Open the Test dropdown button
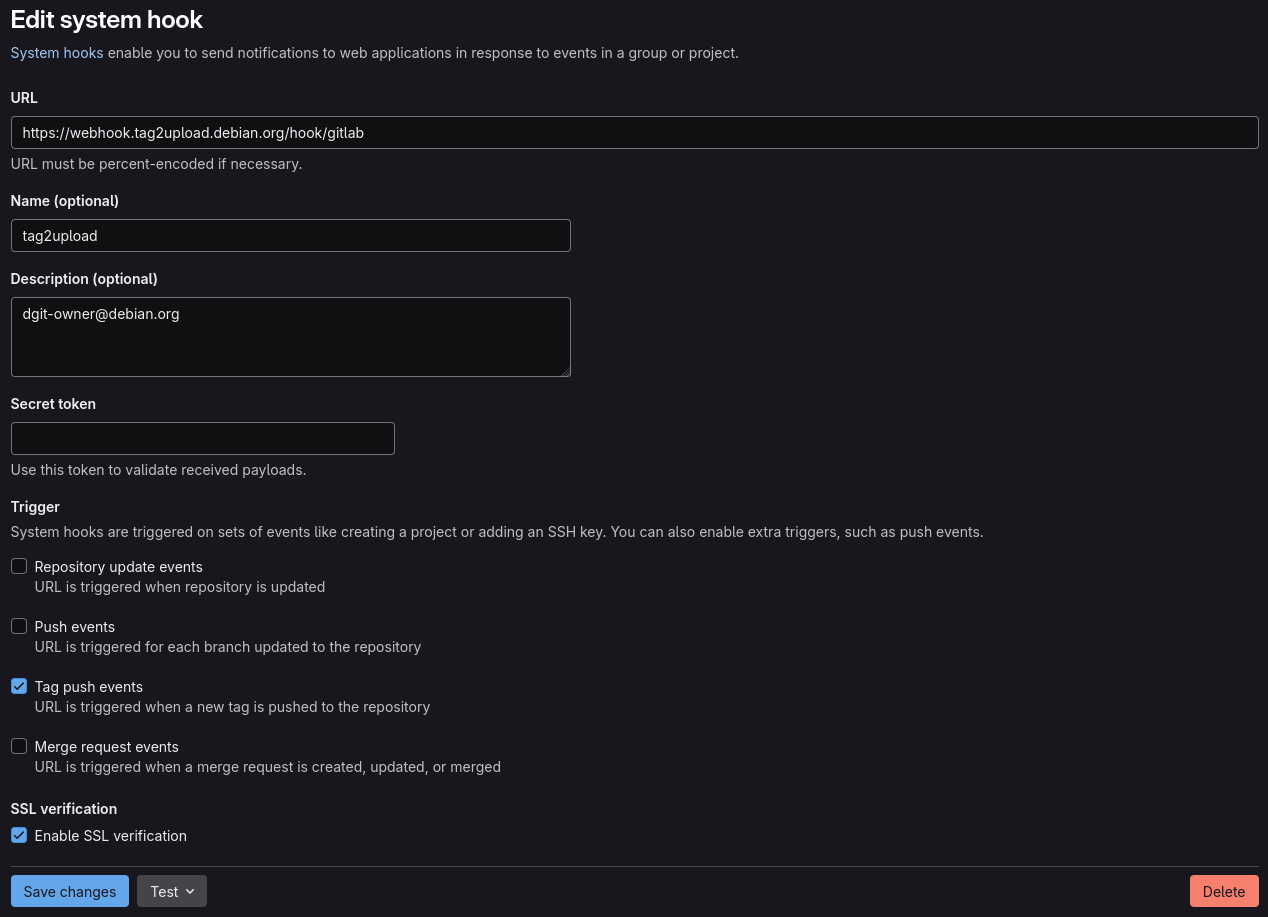Image resolution: width=1268 pixels, height=917 pixels. click(x=172, y=891)
